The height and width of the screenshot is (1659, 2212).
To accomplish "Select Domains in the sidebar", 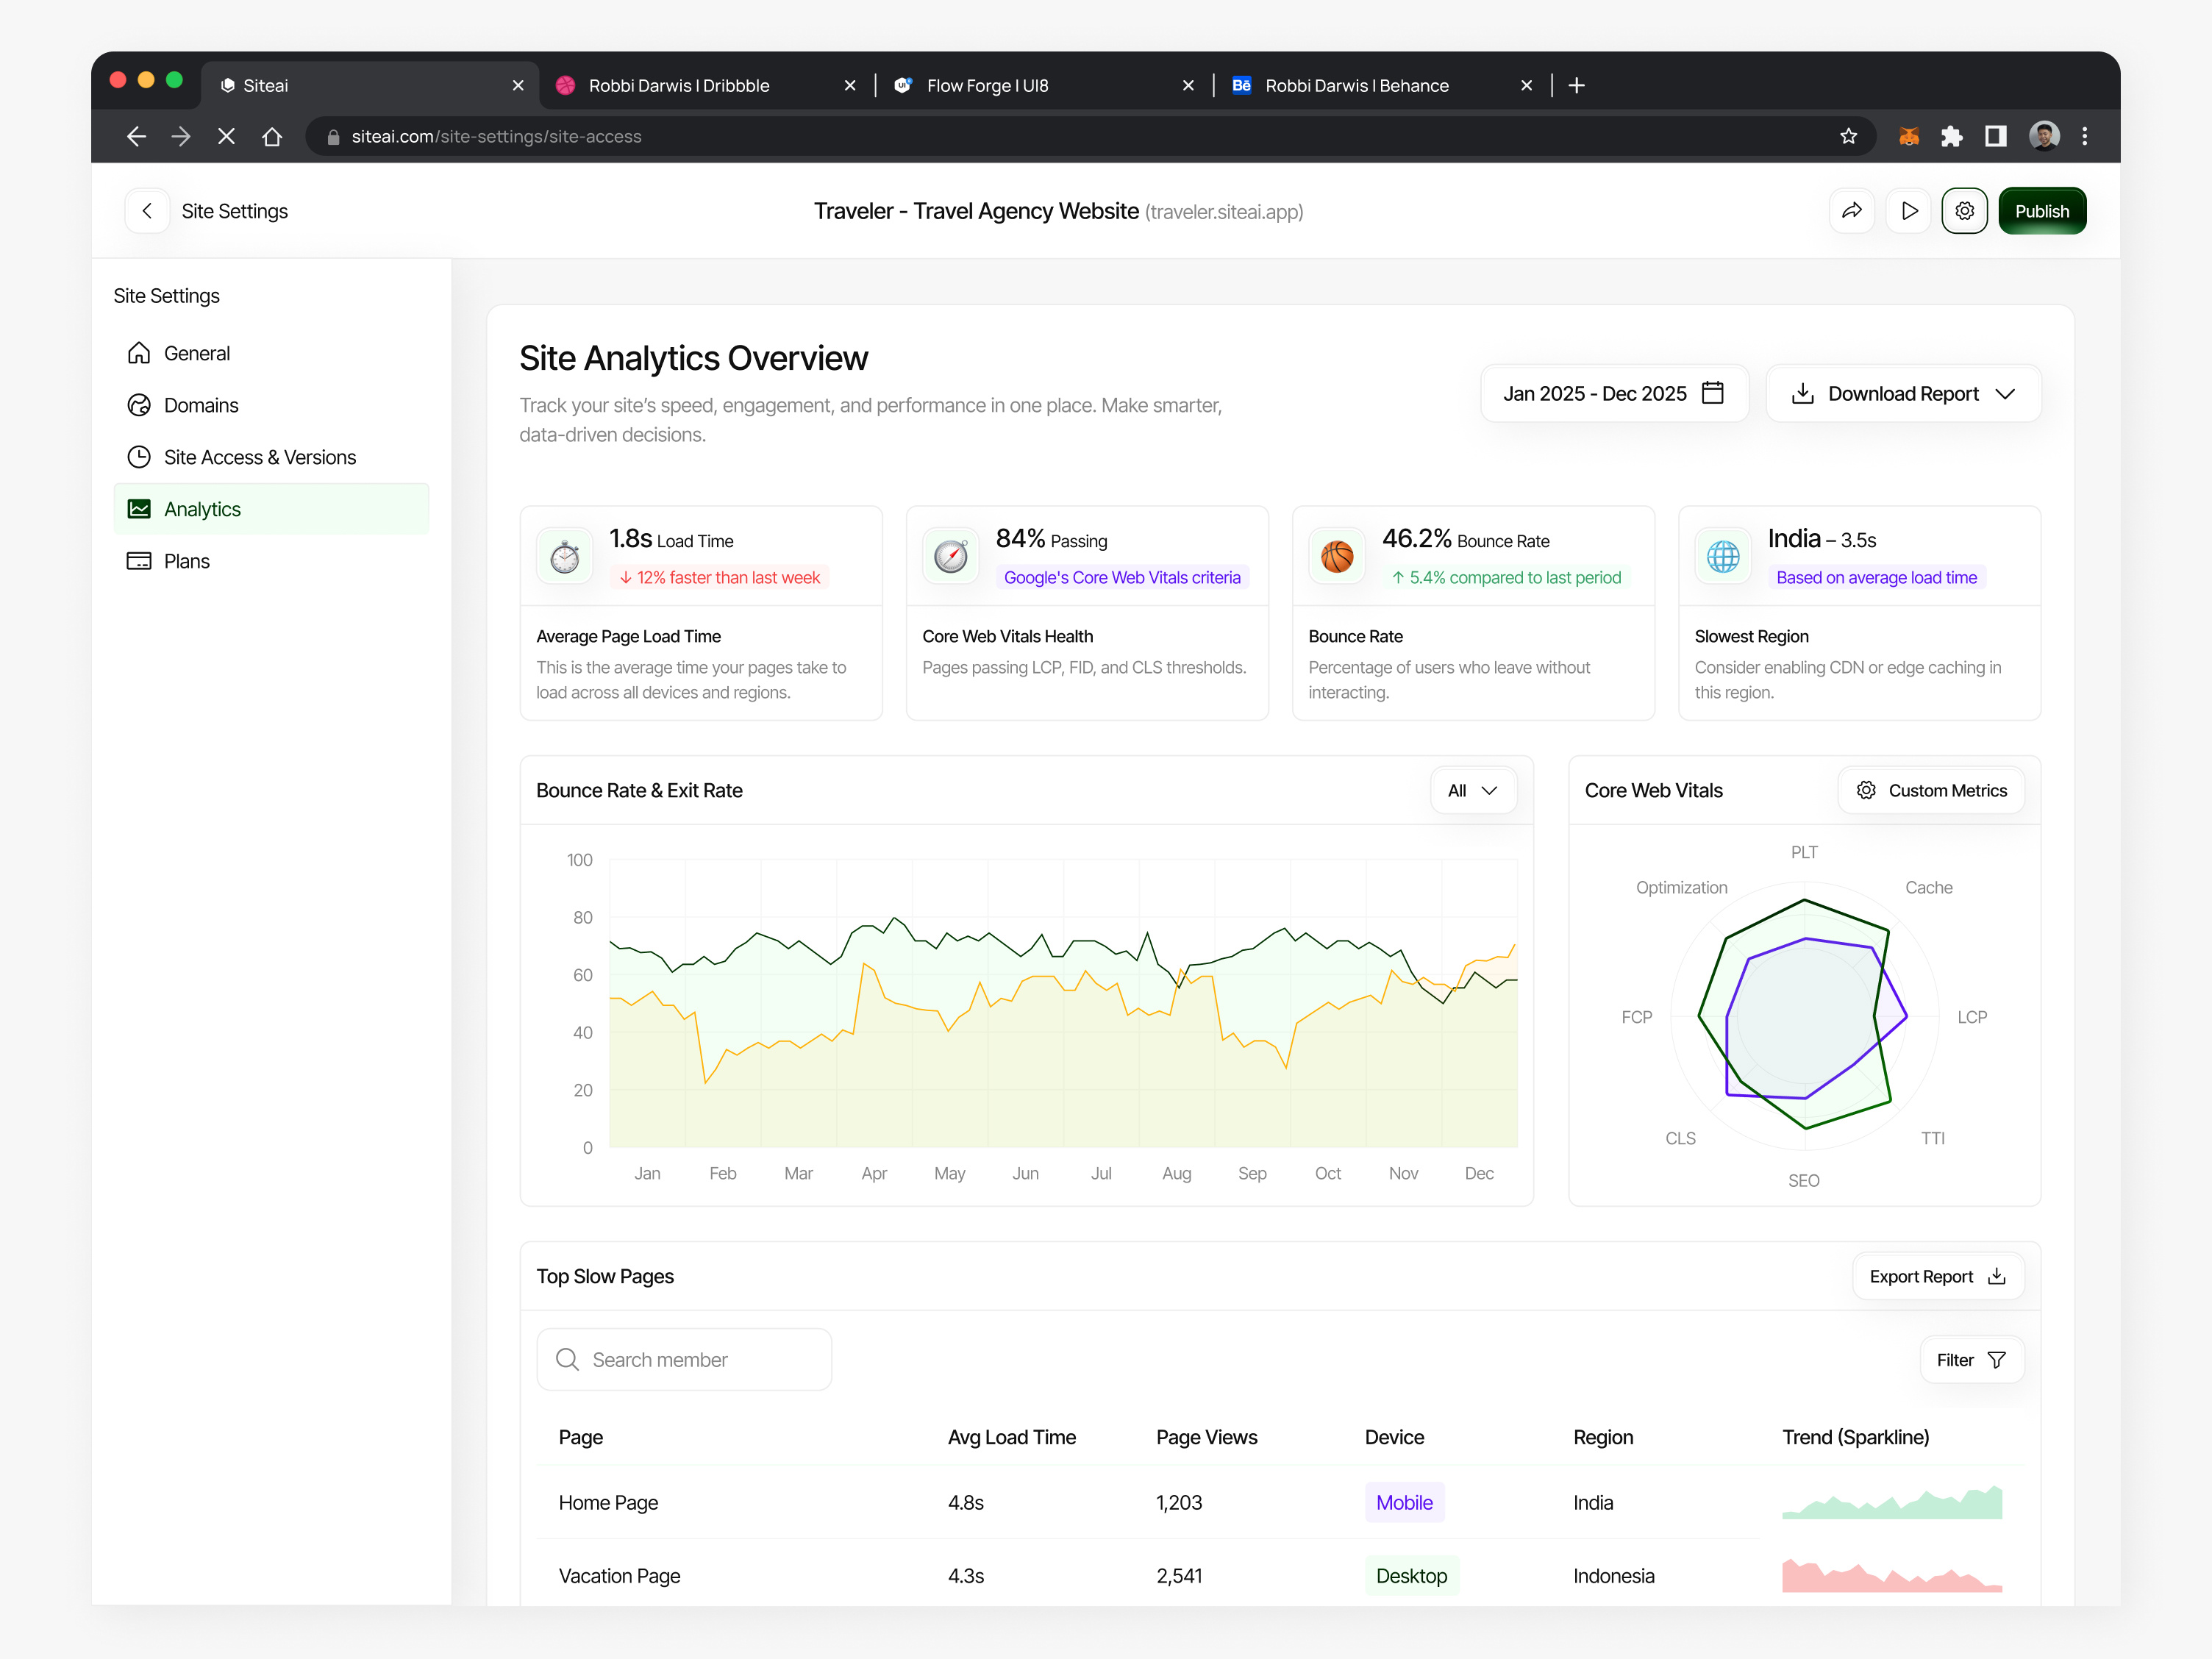I will [201, 405].
